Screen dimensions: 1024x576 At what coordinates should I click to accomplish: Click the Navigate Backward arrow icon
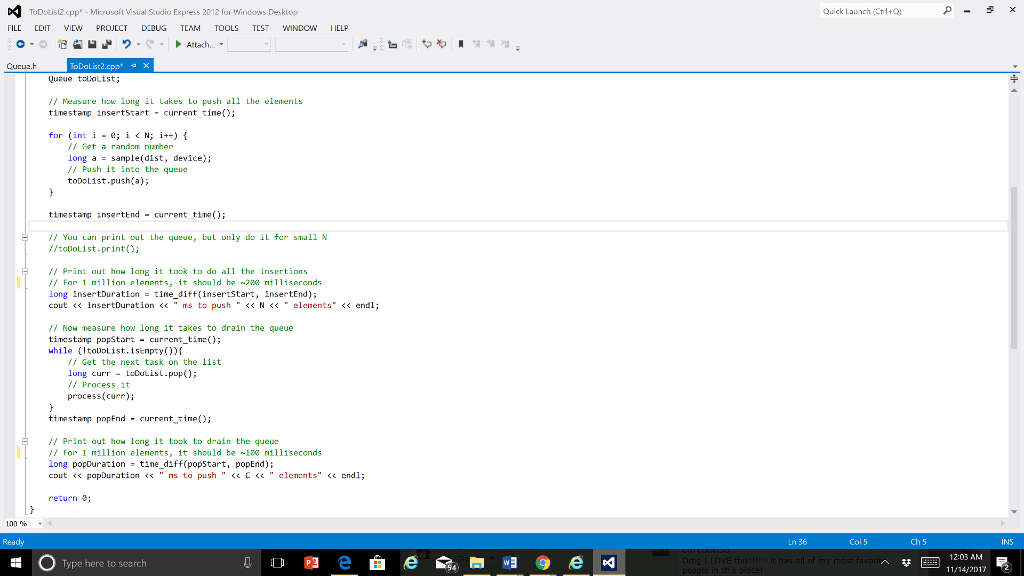pyautogui.click(x=20, y=43)
